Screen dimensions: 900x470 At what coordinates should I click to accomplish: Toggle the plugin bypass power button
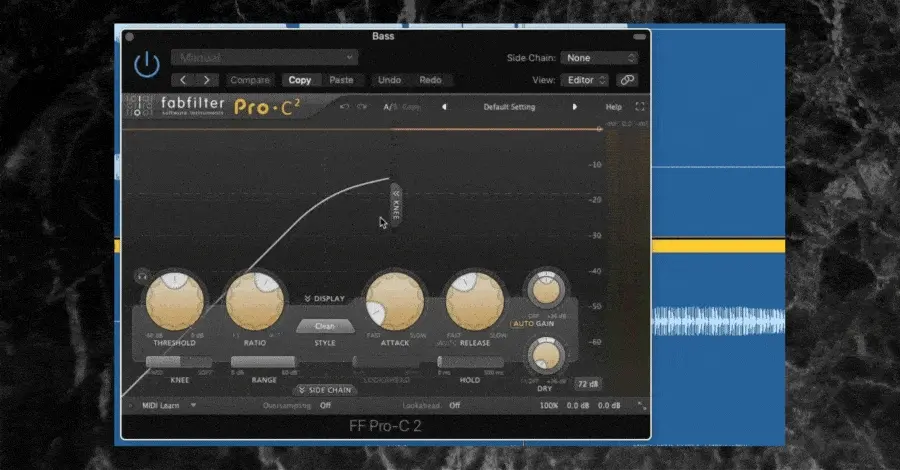[x=146, y=64]
